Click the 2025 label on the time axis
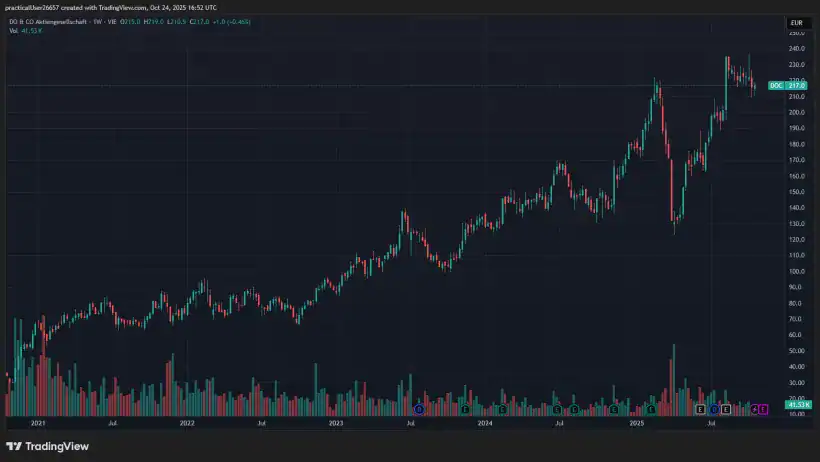Viewport: 820px width, 462px height. click(634, 424)
